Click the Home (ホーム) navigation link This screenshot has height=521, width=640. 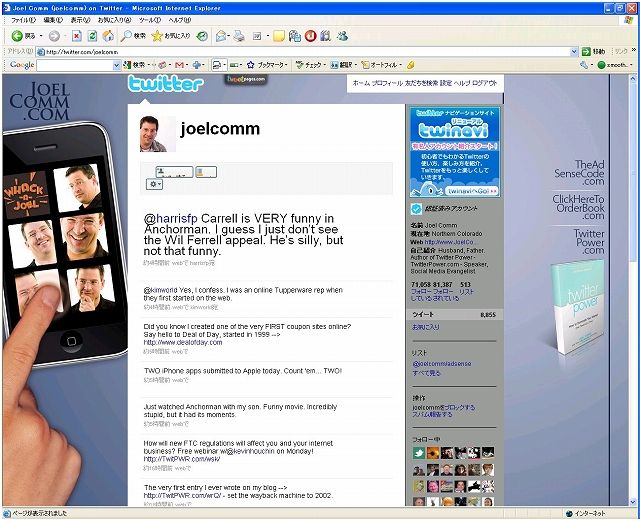(361, 83)
